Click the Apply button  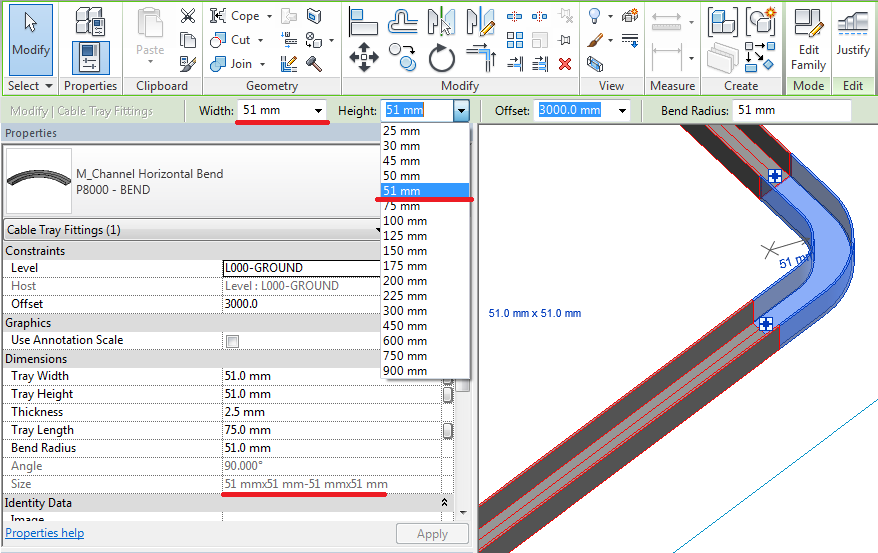click(x=432, y=534)
